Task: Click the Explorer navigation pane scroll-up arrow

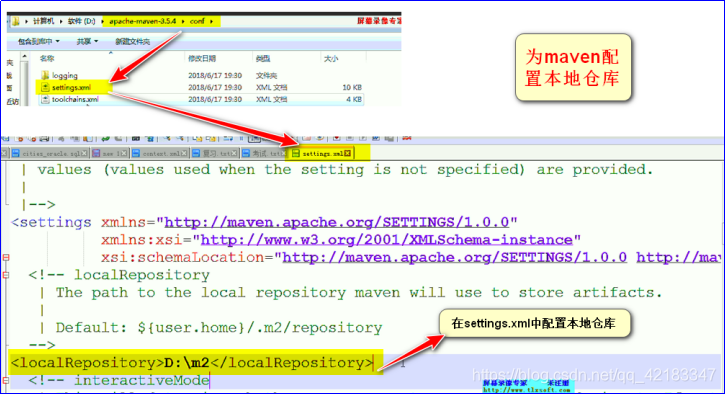Action: click(x=25, y=57)
